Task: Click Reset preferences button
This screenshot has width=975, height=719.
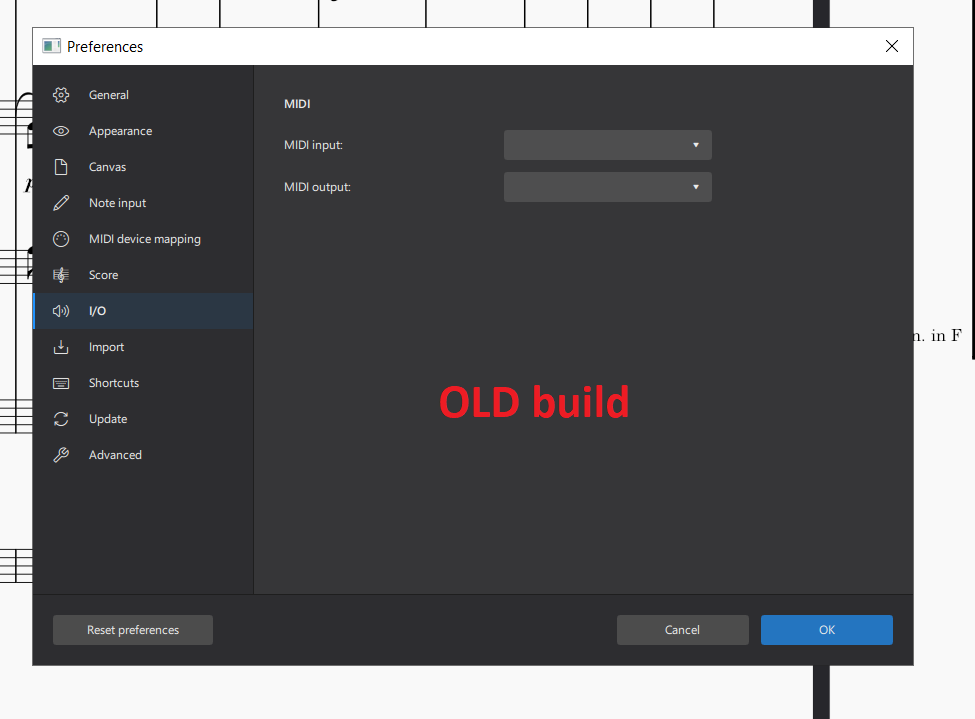Action: pyautogui.click(x=133, y=630)
